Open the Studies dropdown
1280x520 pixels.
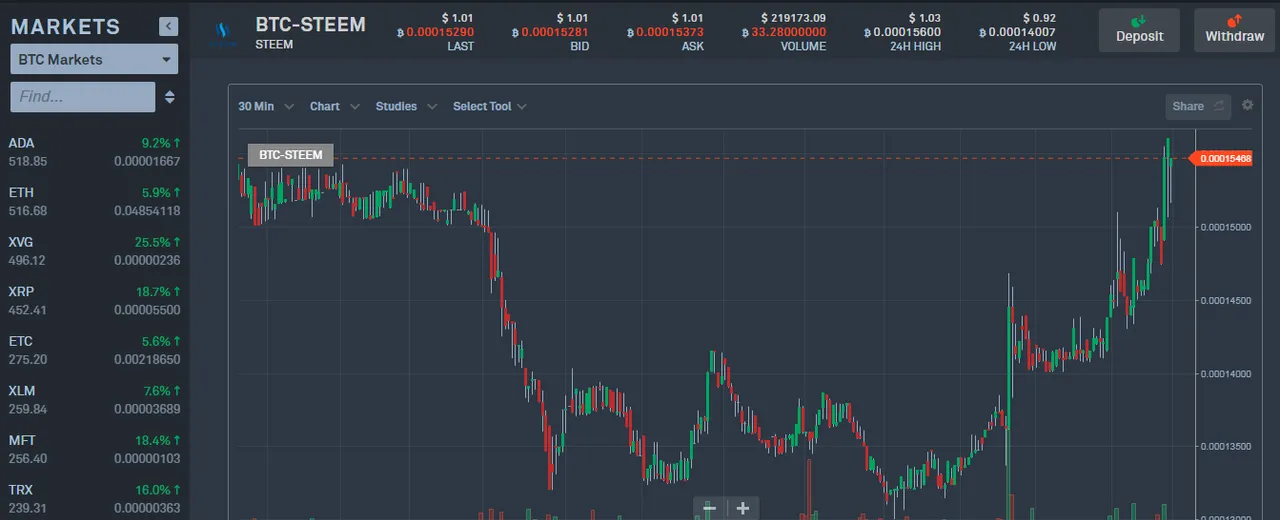point(406,106)
